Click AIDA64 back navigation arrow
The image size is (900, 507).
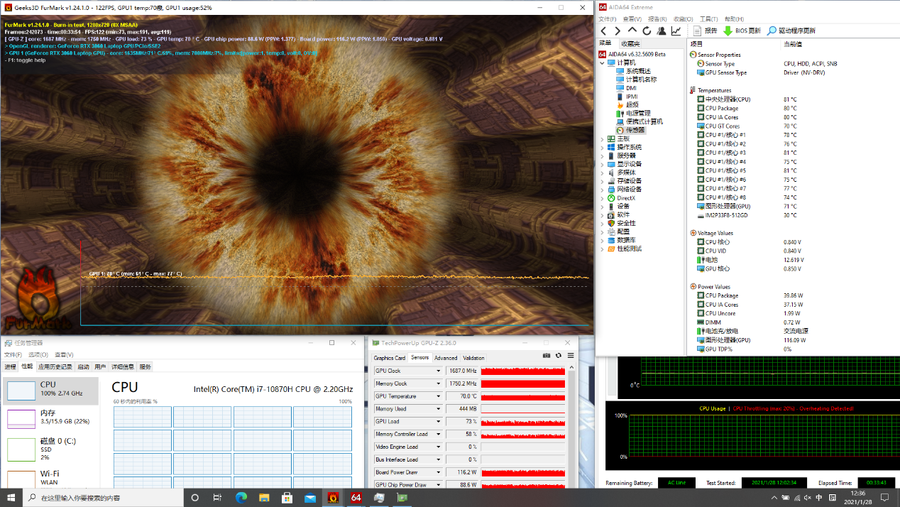pyautogui.click(x=604, y=31)
